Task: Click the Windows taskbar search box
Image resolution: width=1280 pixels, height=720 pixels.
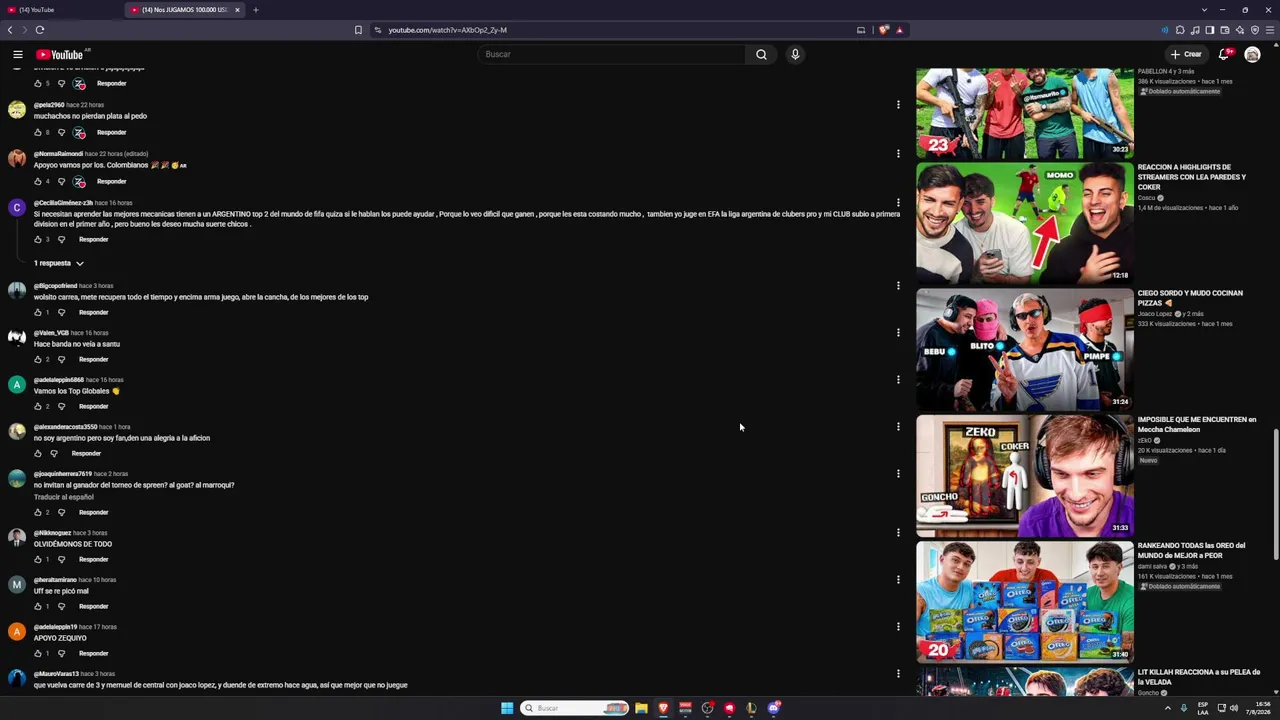Action: point(575,708)
